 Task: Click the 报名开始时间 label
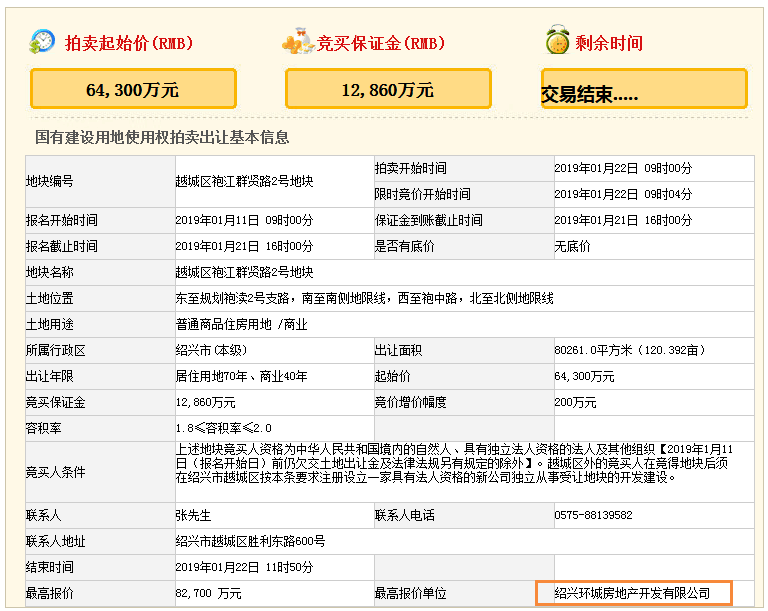(x=62, y=220)
